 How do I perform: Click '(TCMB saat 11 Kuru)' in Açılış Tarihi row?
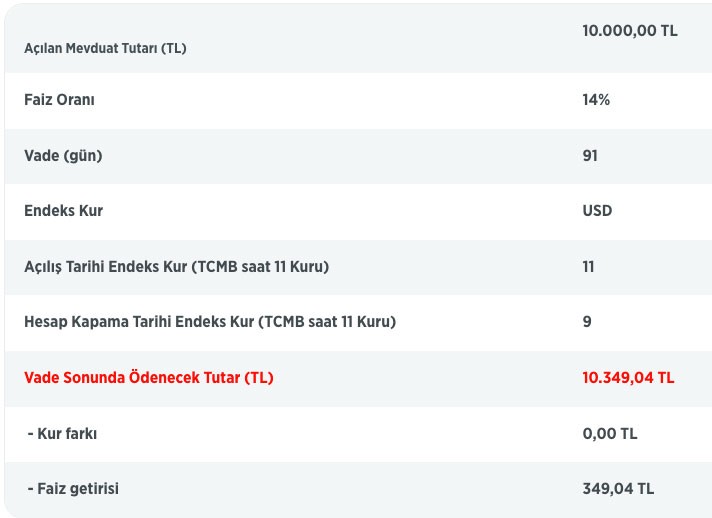tap(264, 267)
